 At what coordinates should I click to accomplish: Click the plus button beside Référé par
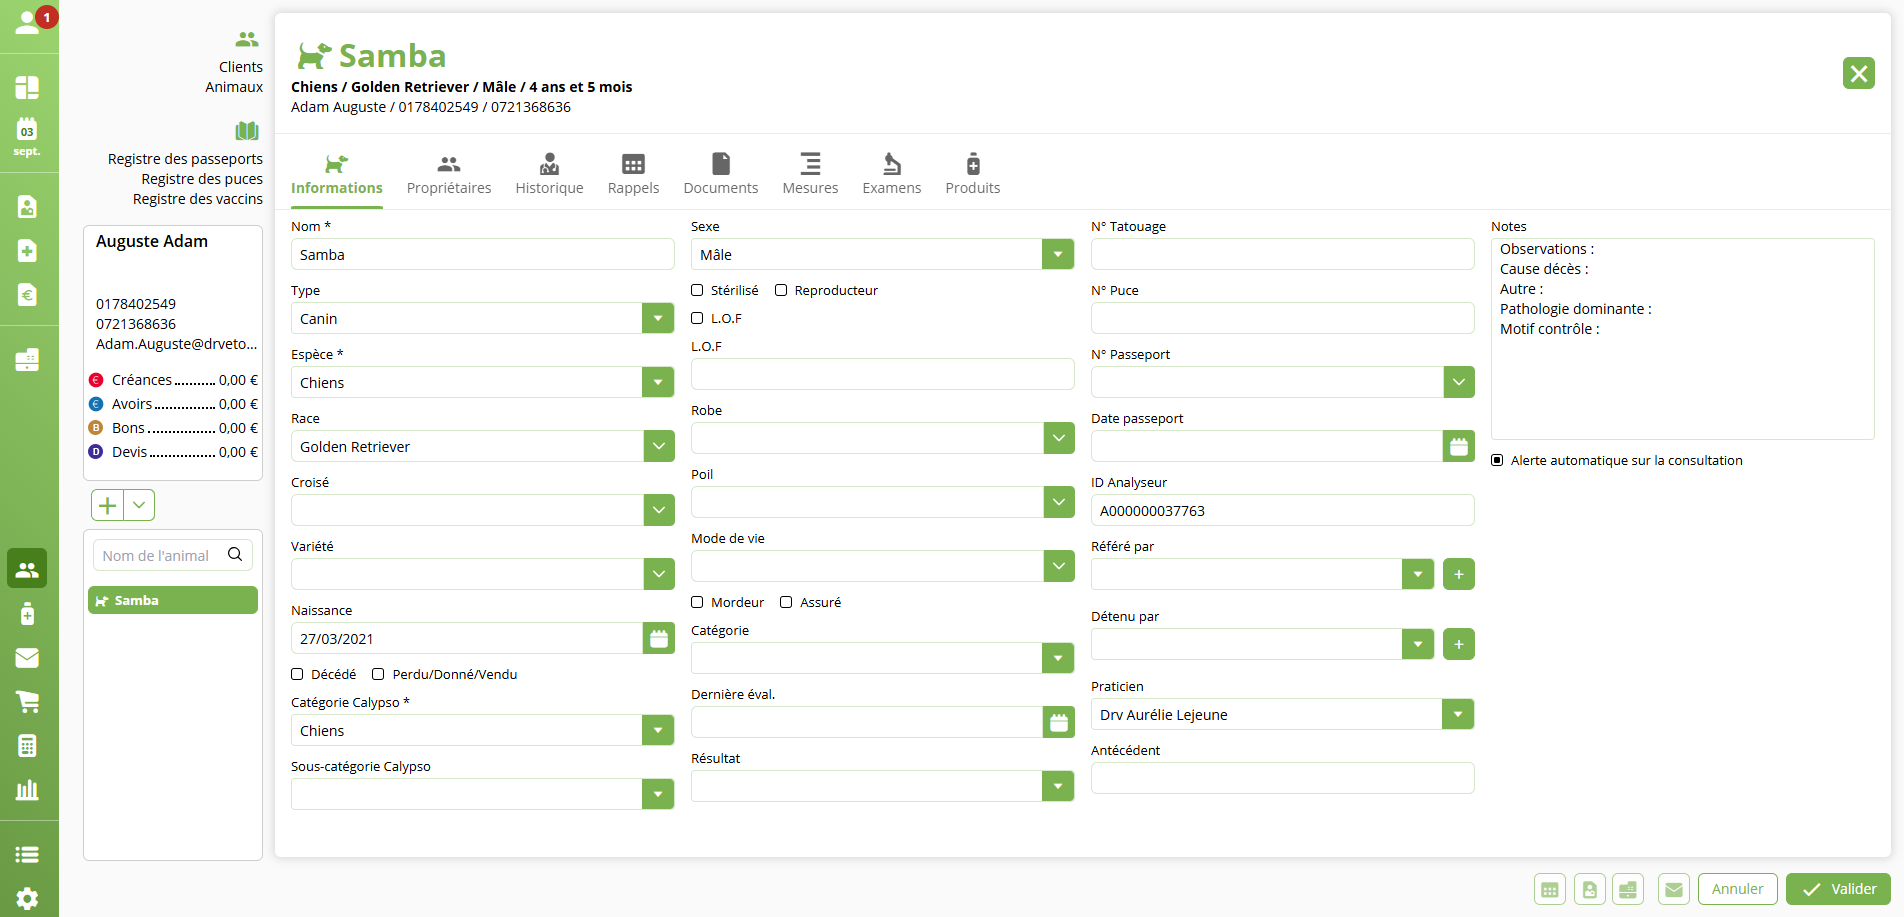[x=1458, y=574]
